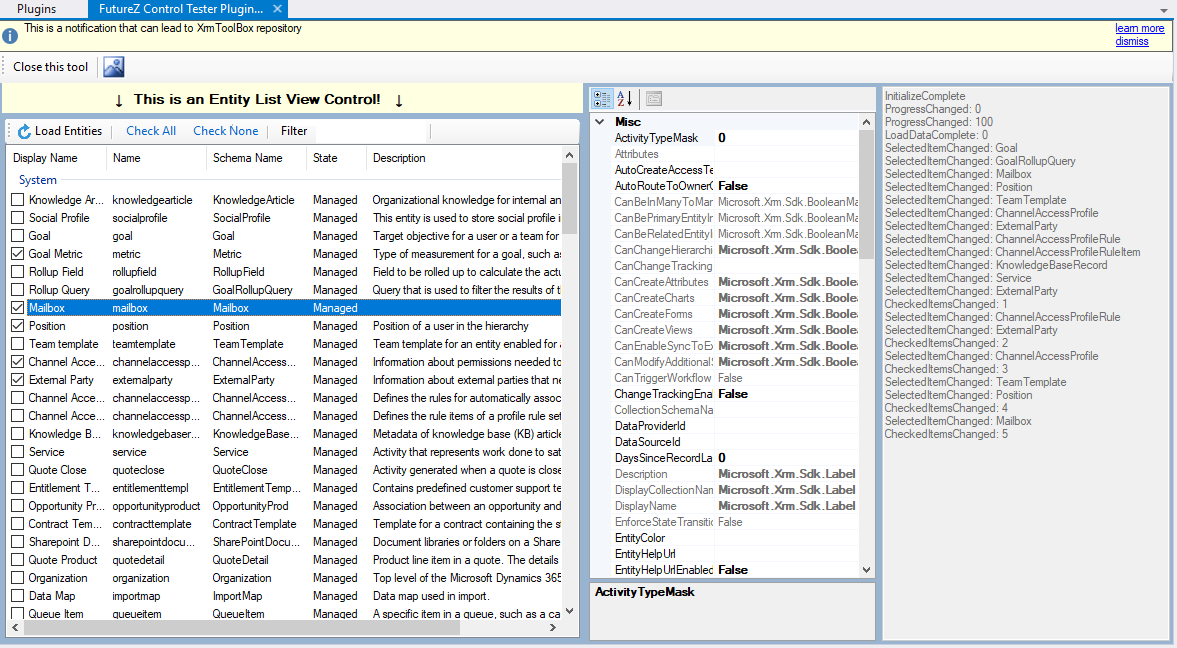
Task: Select the EntityColor property
Action: click(x=640, y=538)
